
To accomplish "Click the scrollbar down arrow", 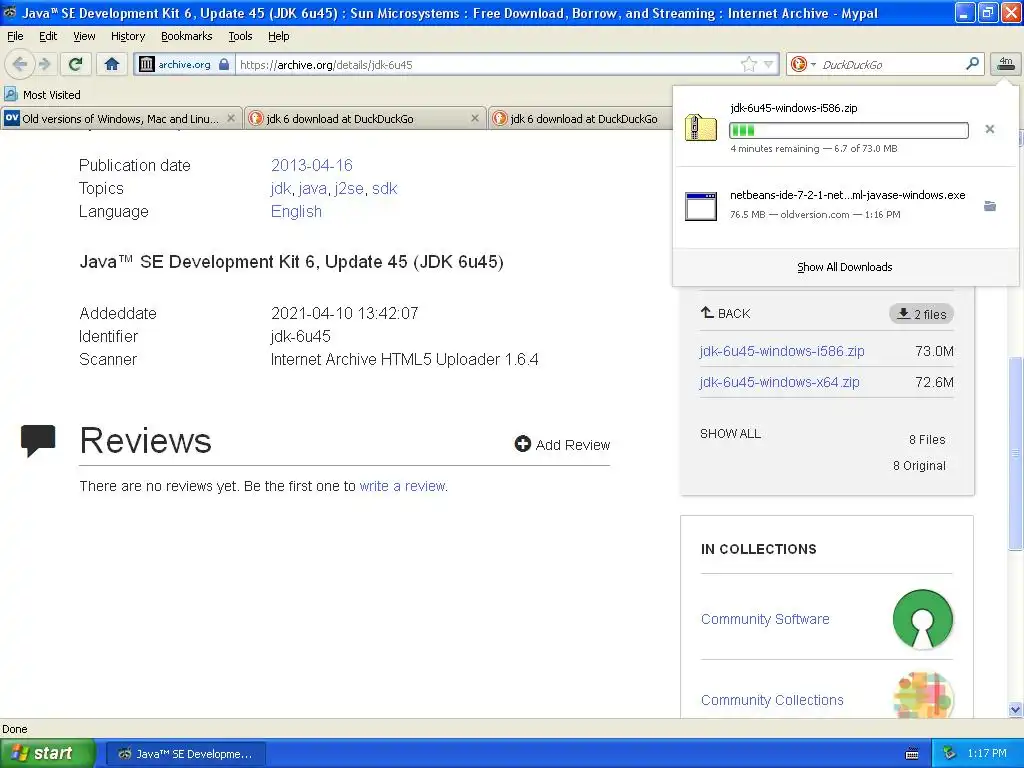I will (1015, 709).
